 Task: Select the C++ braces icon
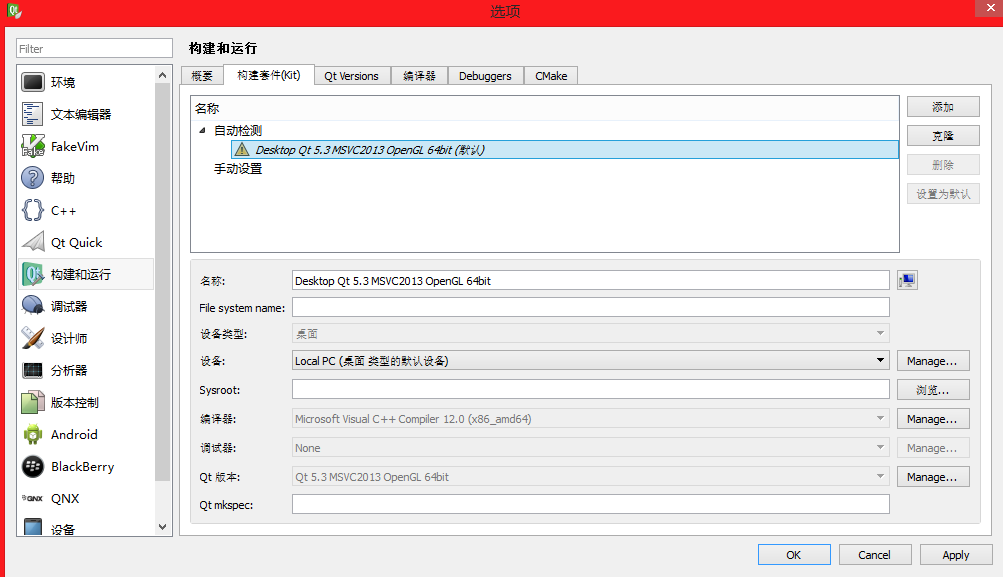(x=33, y=210)
